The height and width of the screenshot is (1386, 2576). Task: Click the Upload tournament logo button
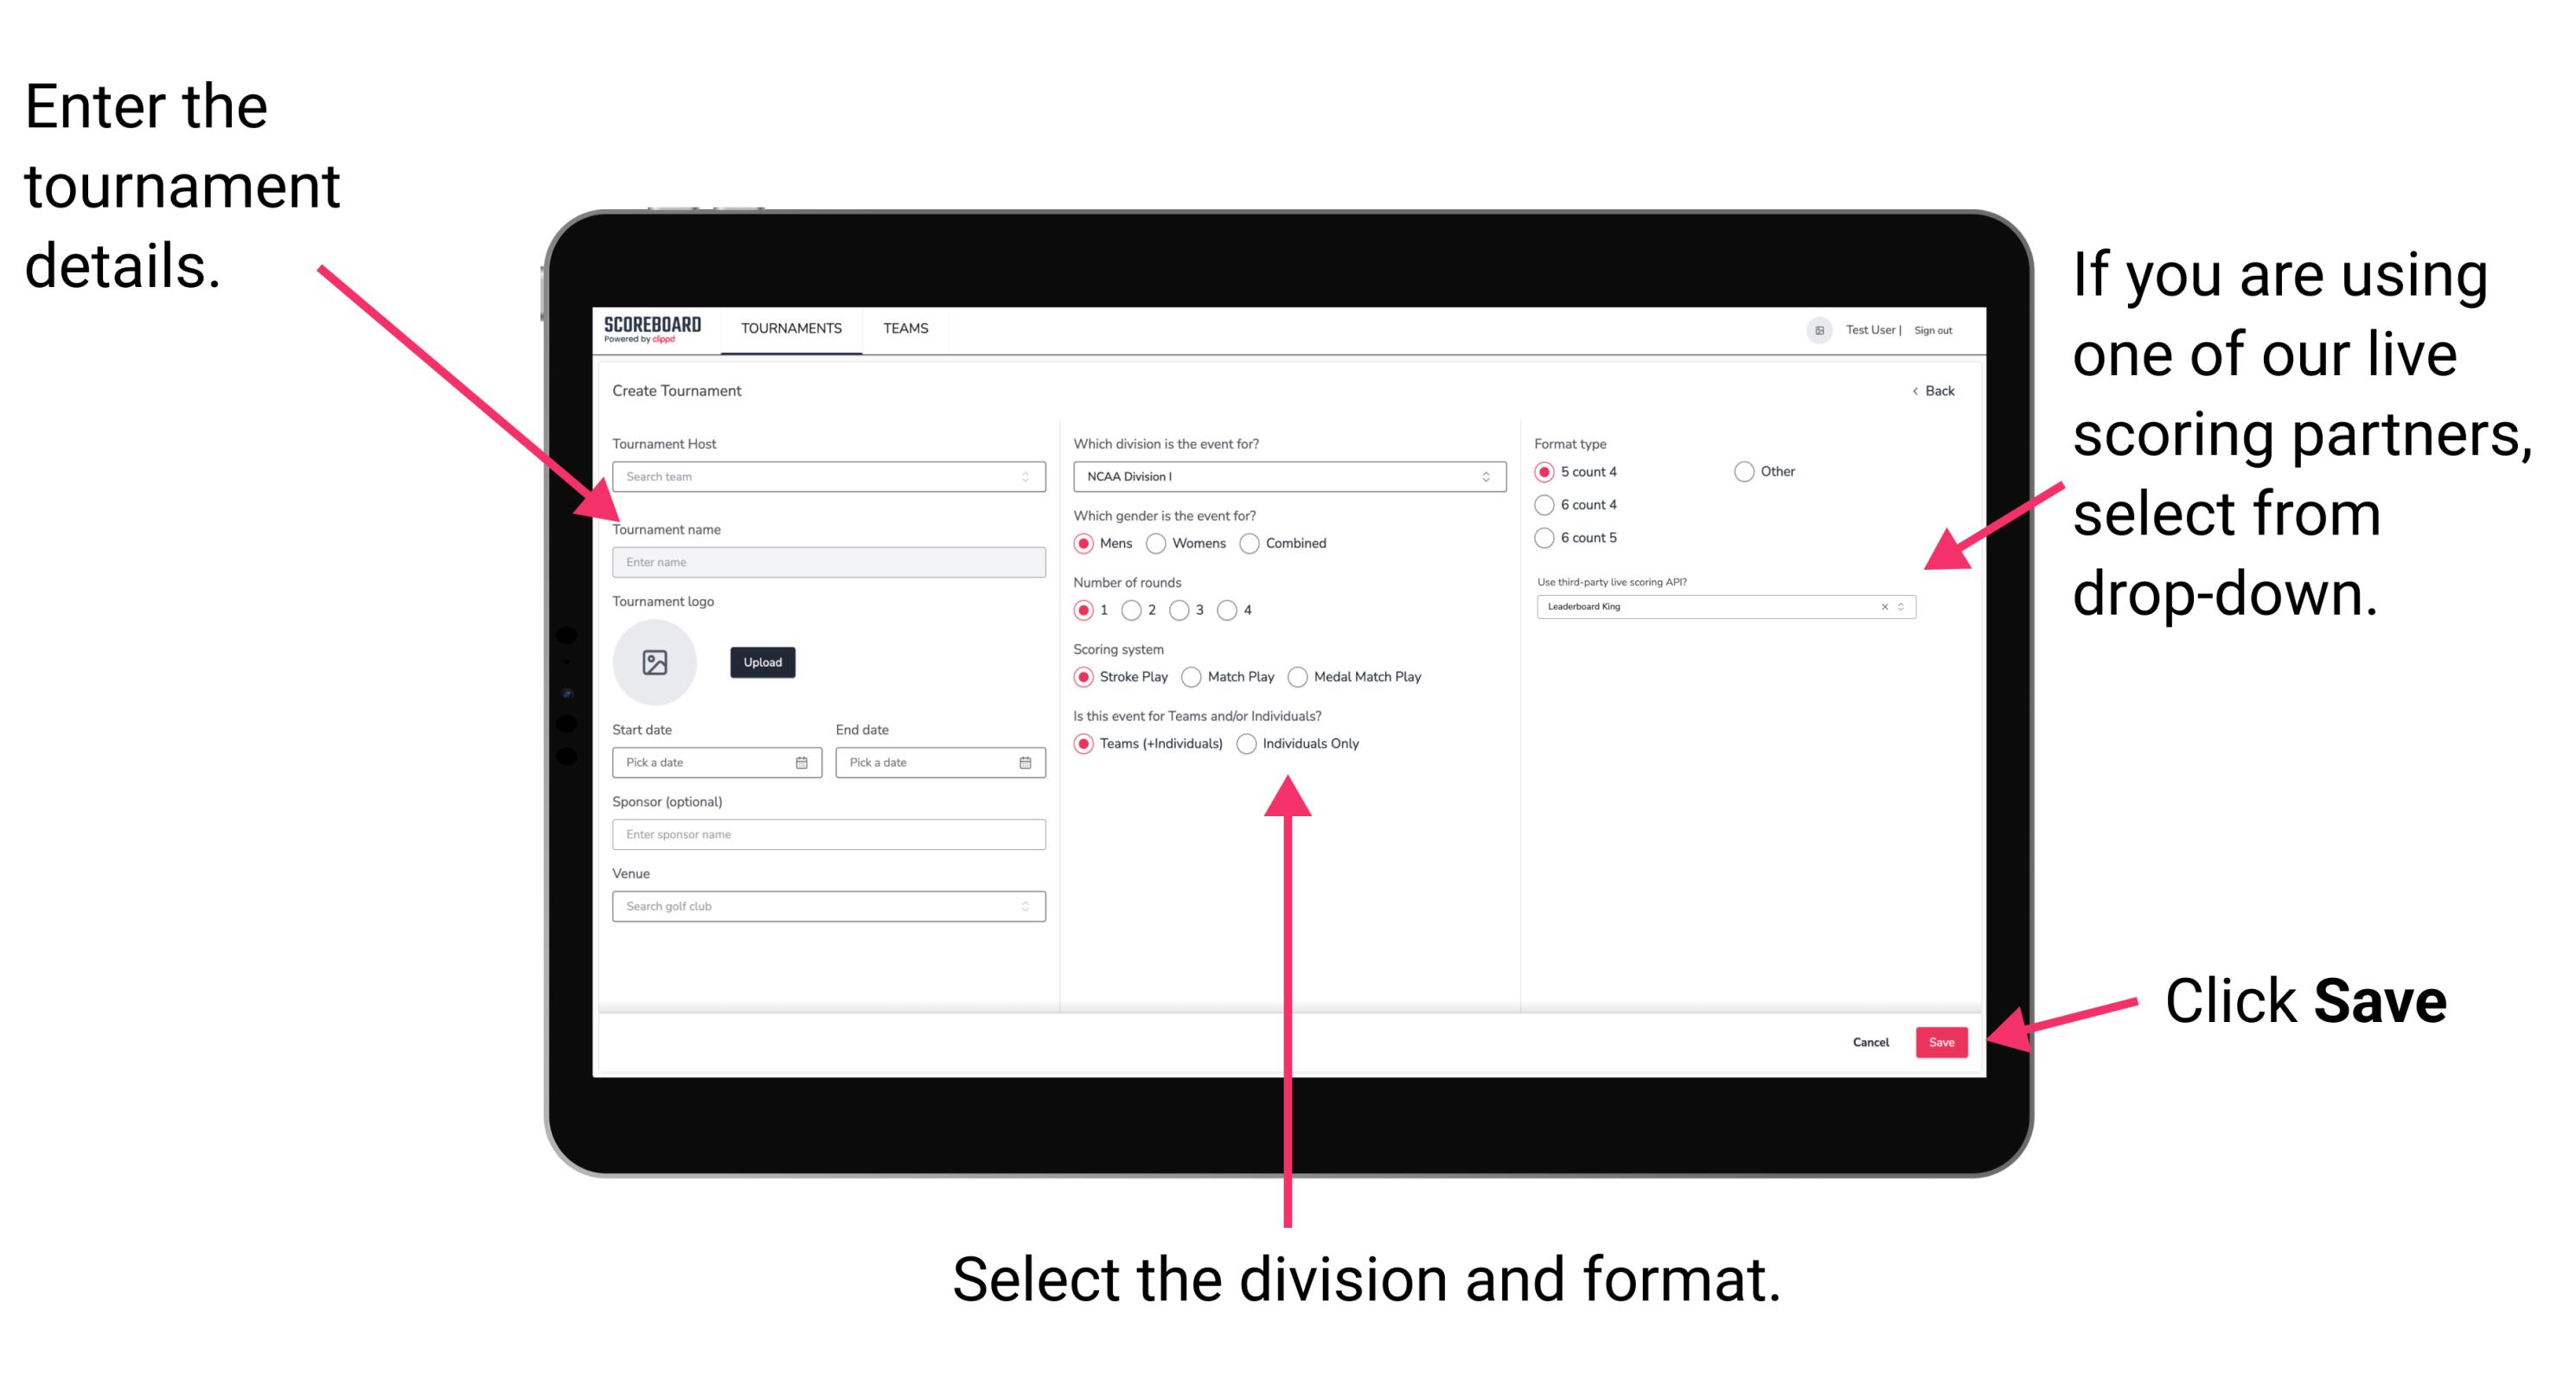[761, 662]
